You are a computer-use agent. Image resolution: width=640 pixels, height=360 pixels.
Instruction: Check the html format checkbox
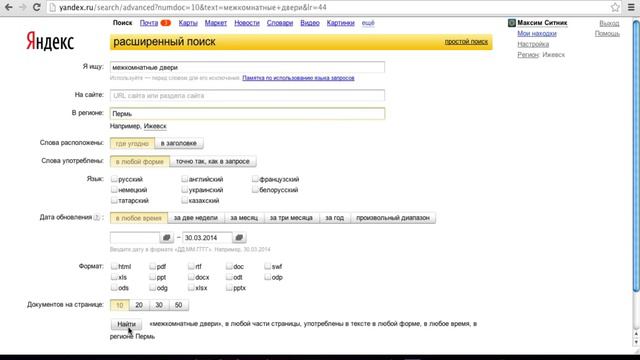(x=114, y=266)
